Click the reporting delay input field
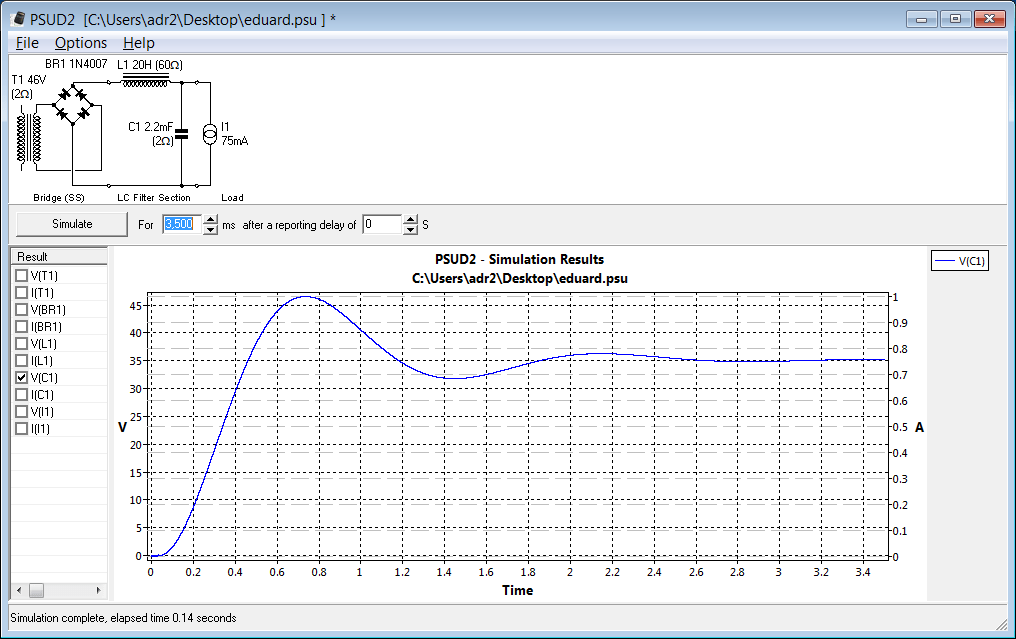 click(382, 224)
